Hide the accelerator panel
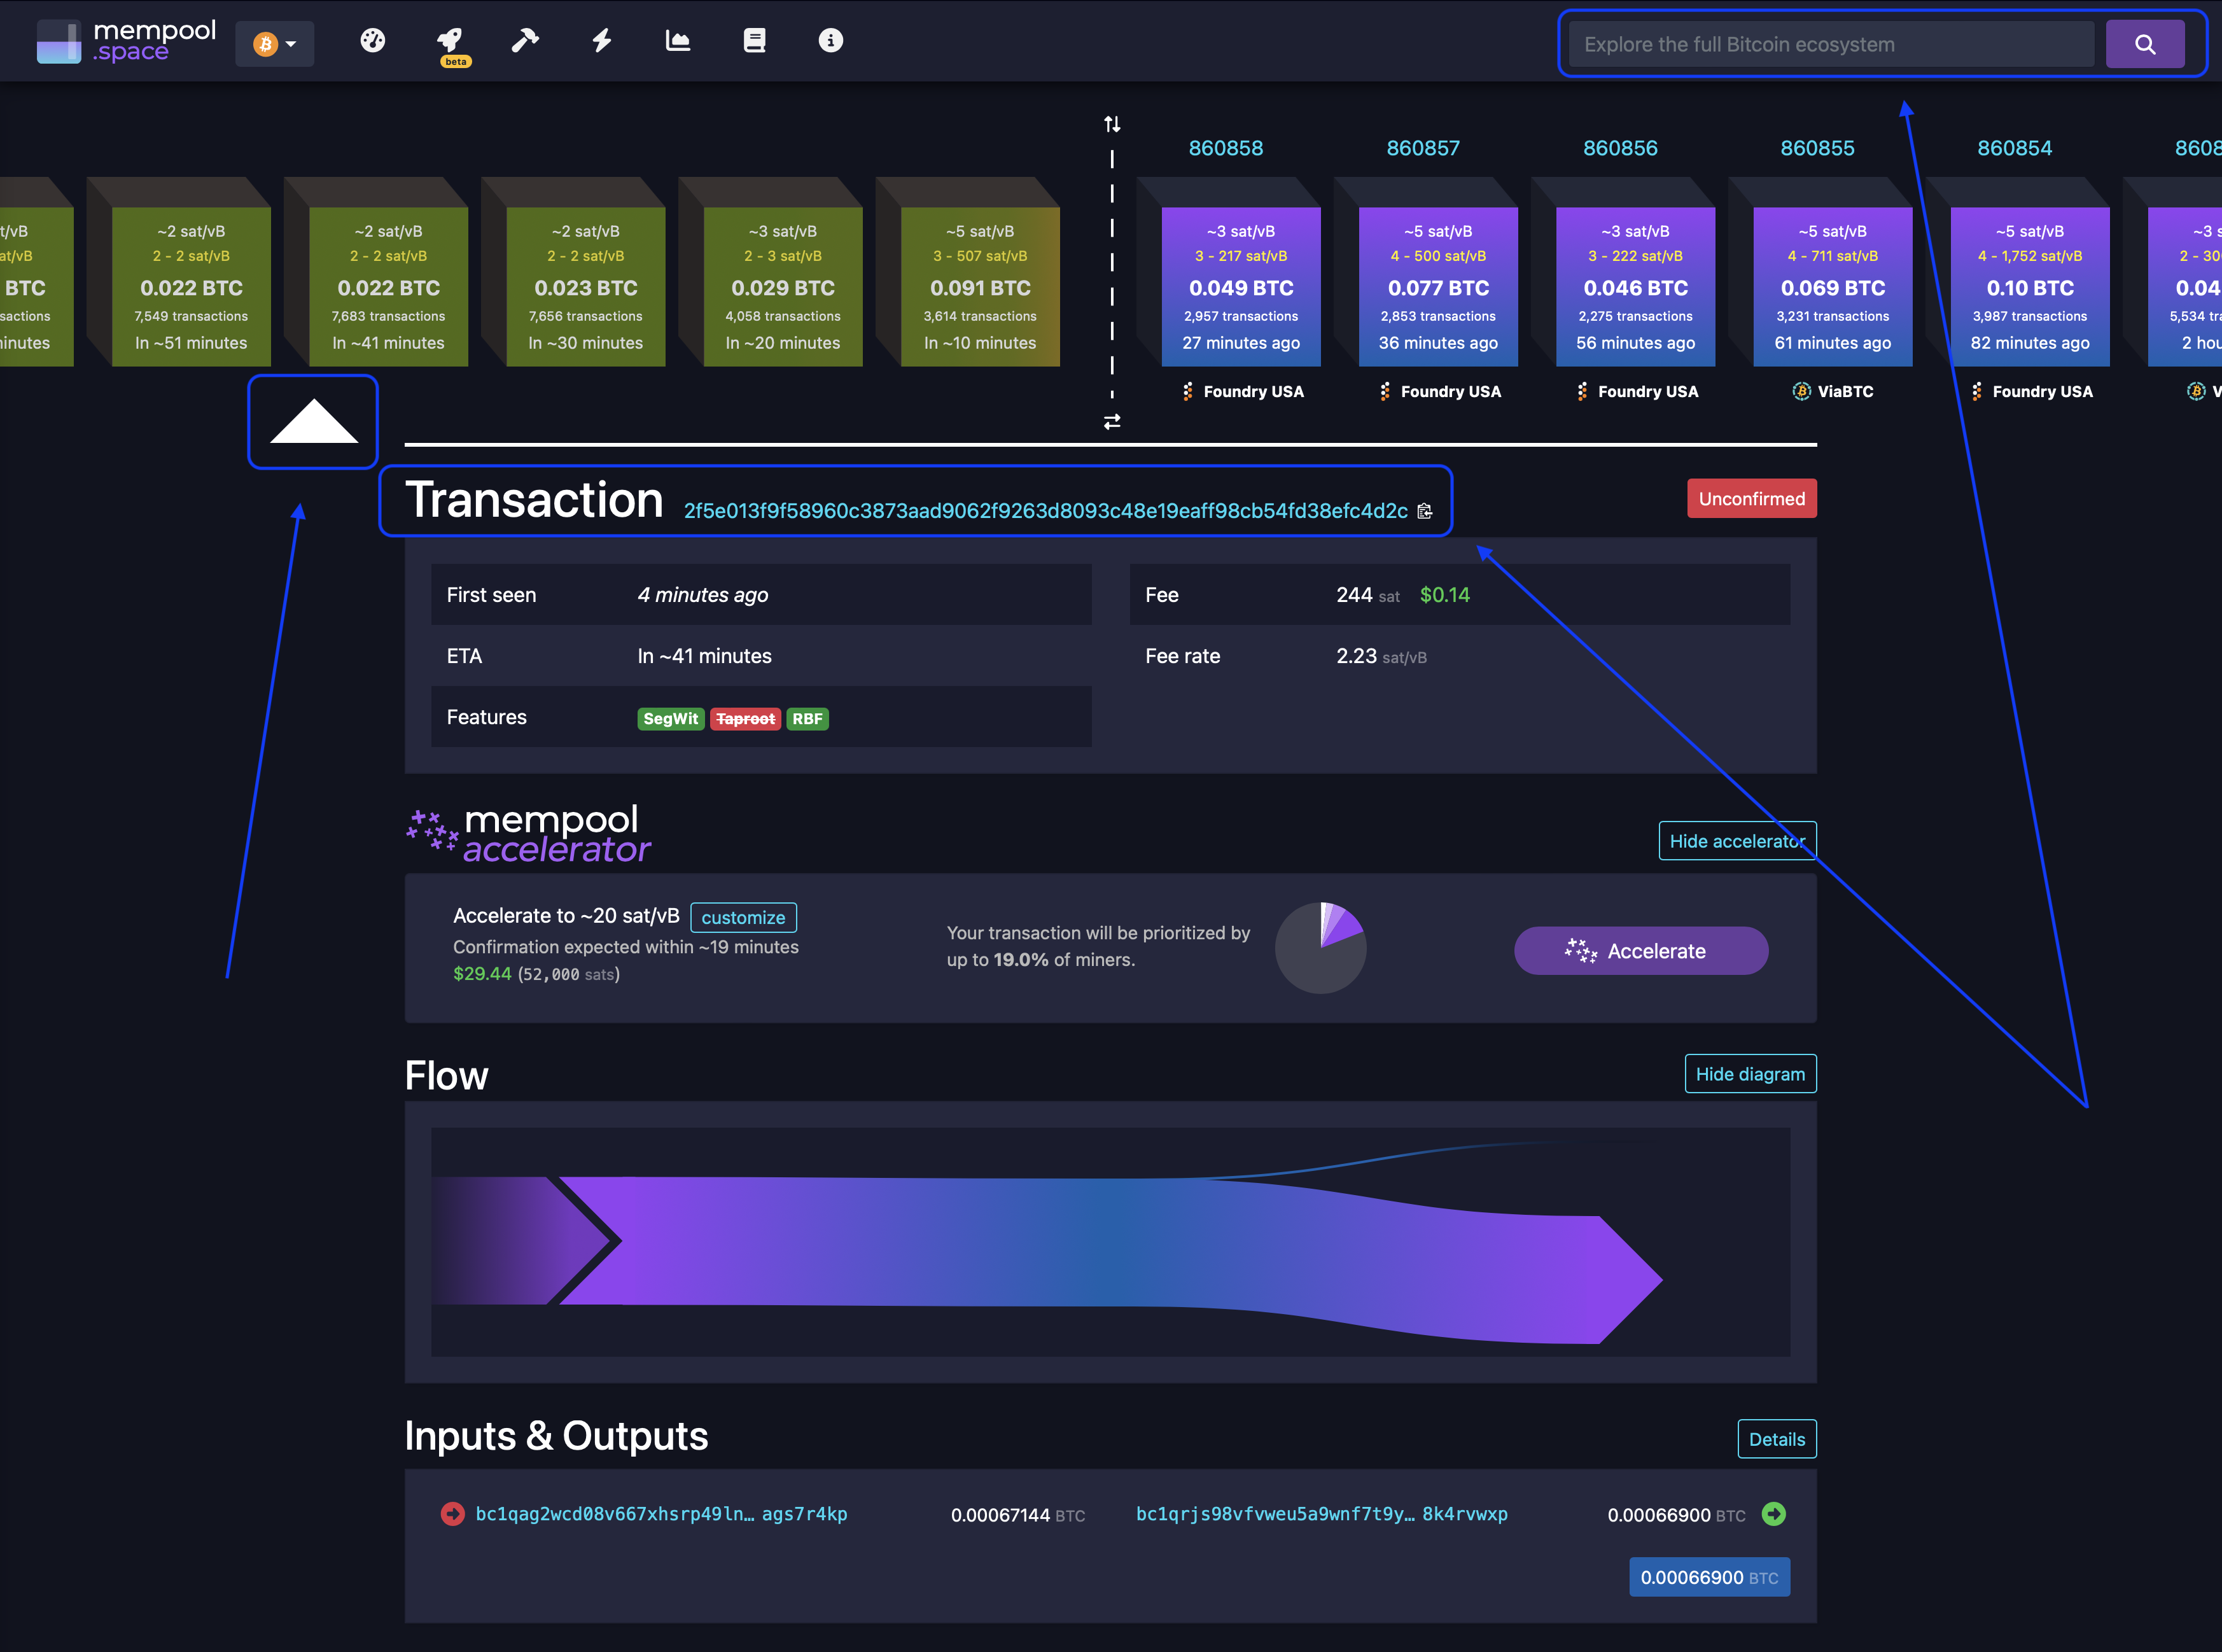This screenshot has height=1652, width=2222. [x=1738, y=840]
